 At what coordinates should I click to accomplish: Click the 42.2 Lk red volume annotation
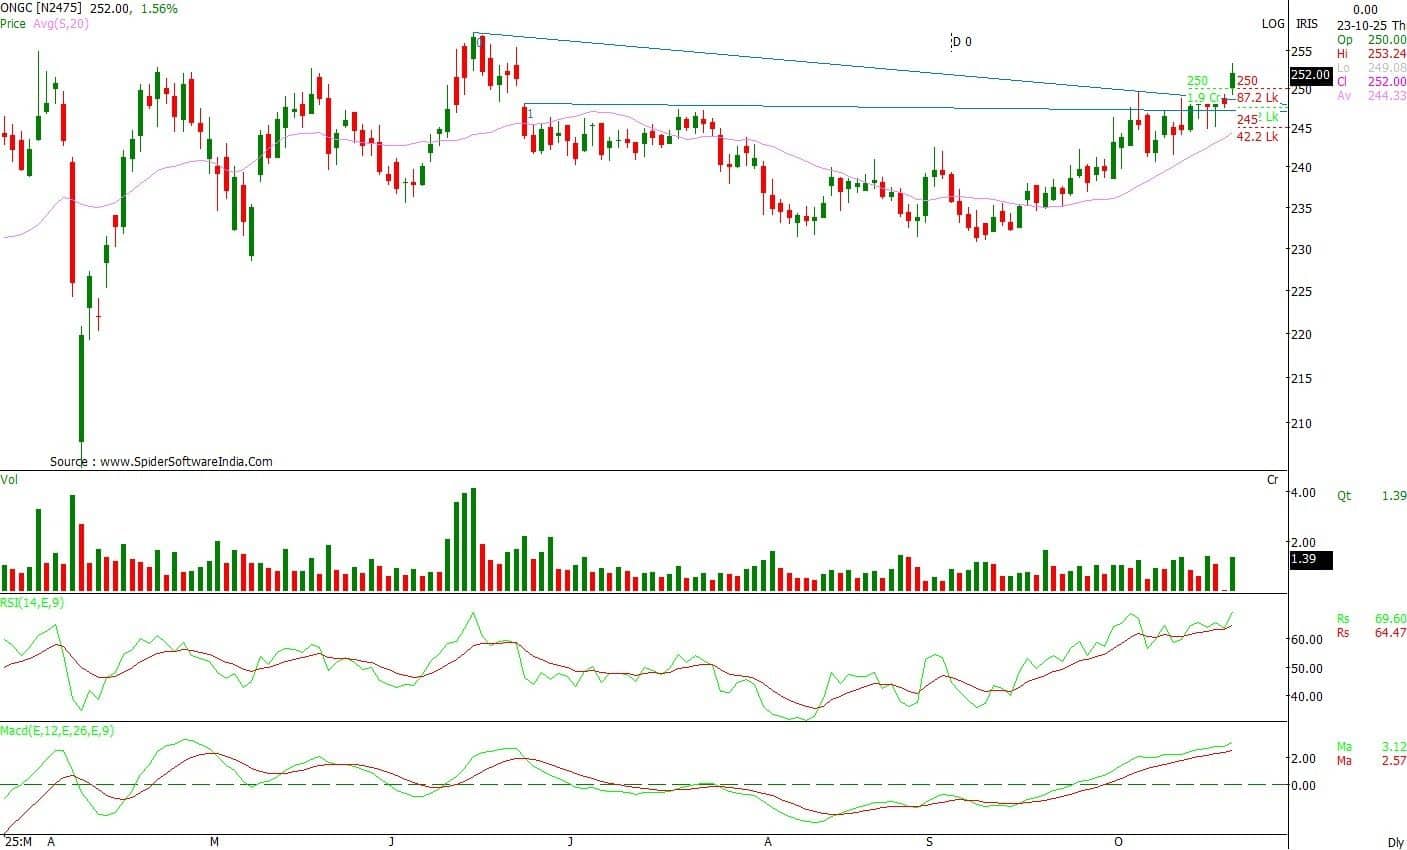click(1257, 137)
